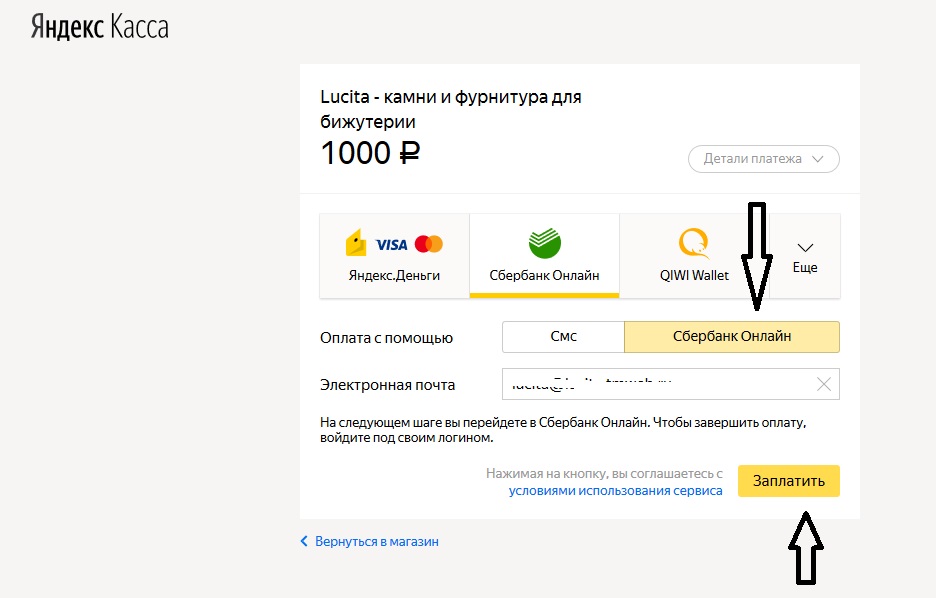Switch to the QIWI Wallet tab label
936x598 pixels.
[694, 275]
